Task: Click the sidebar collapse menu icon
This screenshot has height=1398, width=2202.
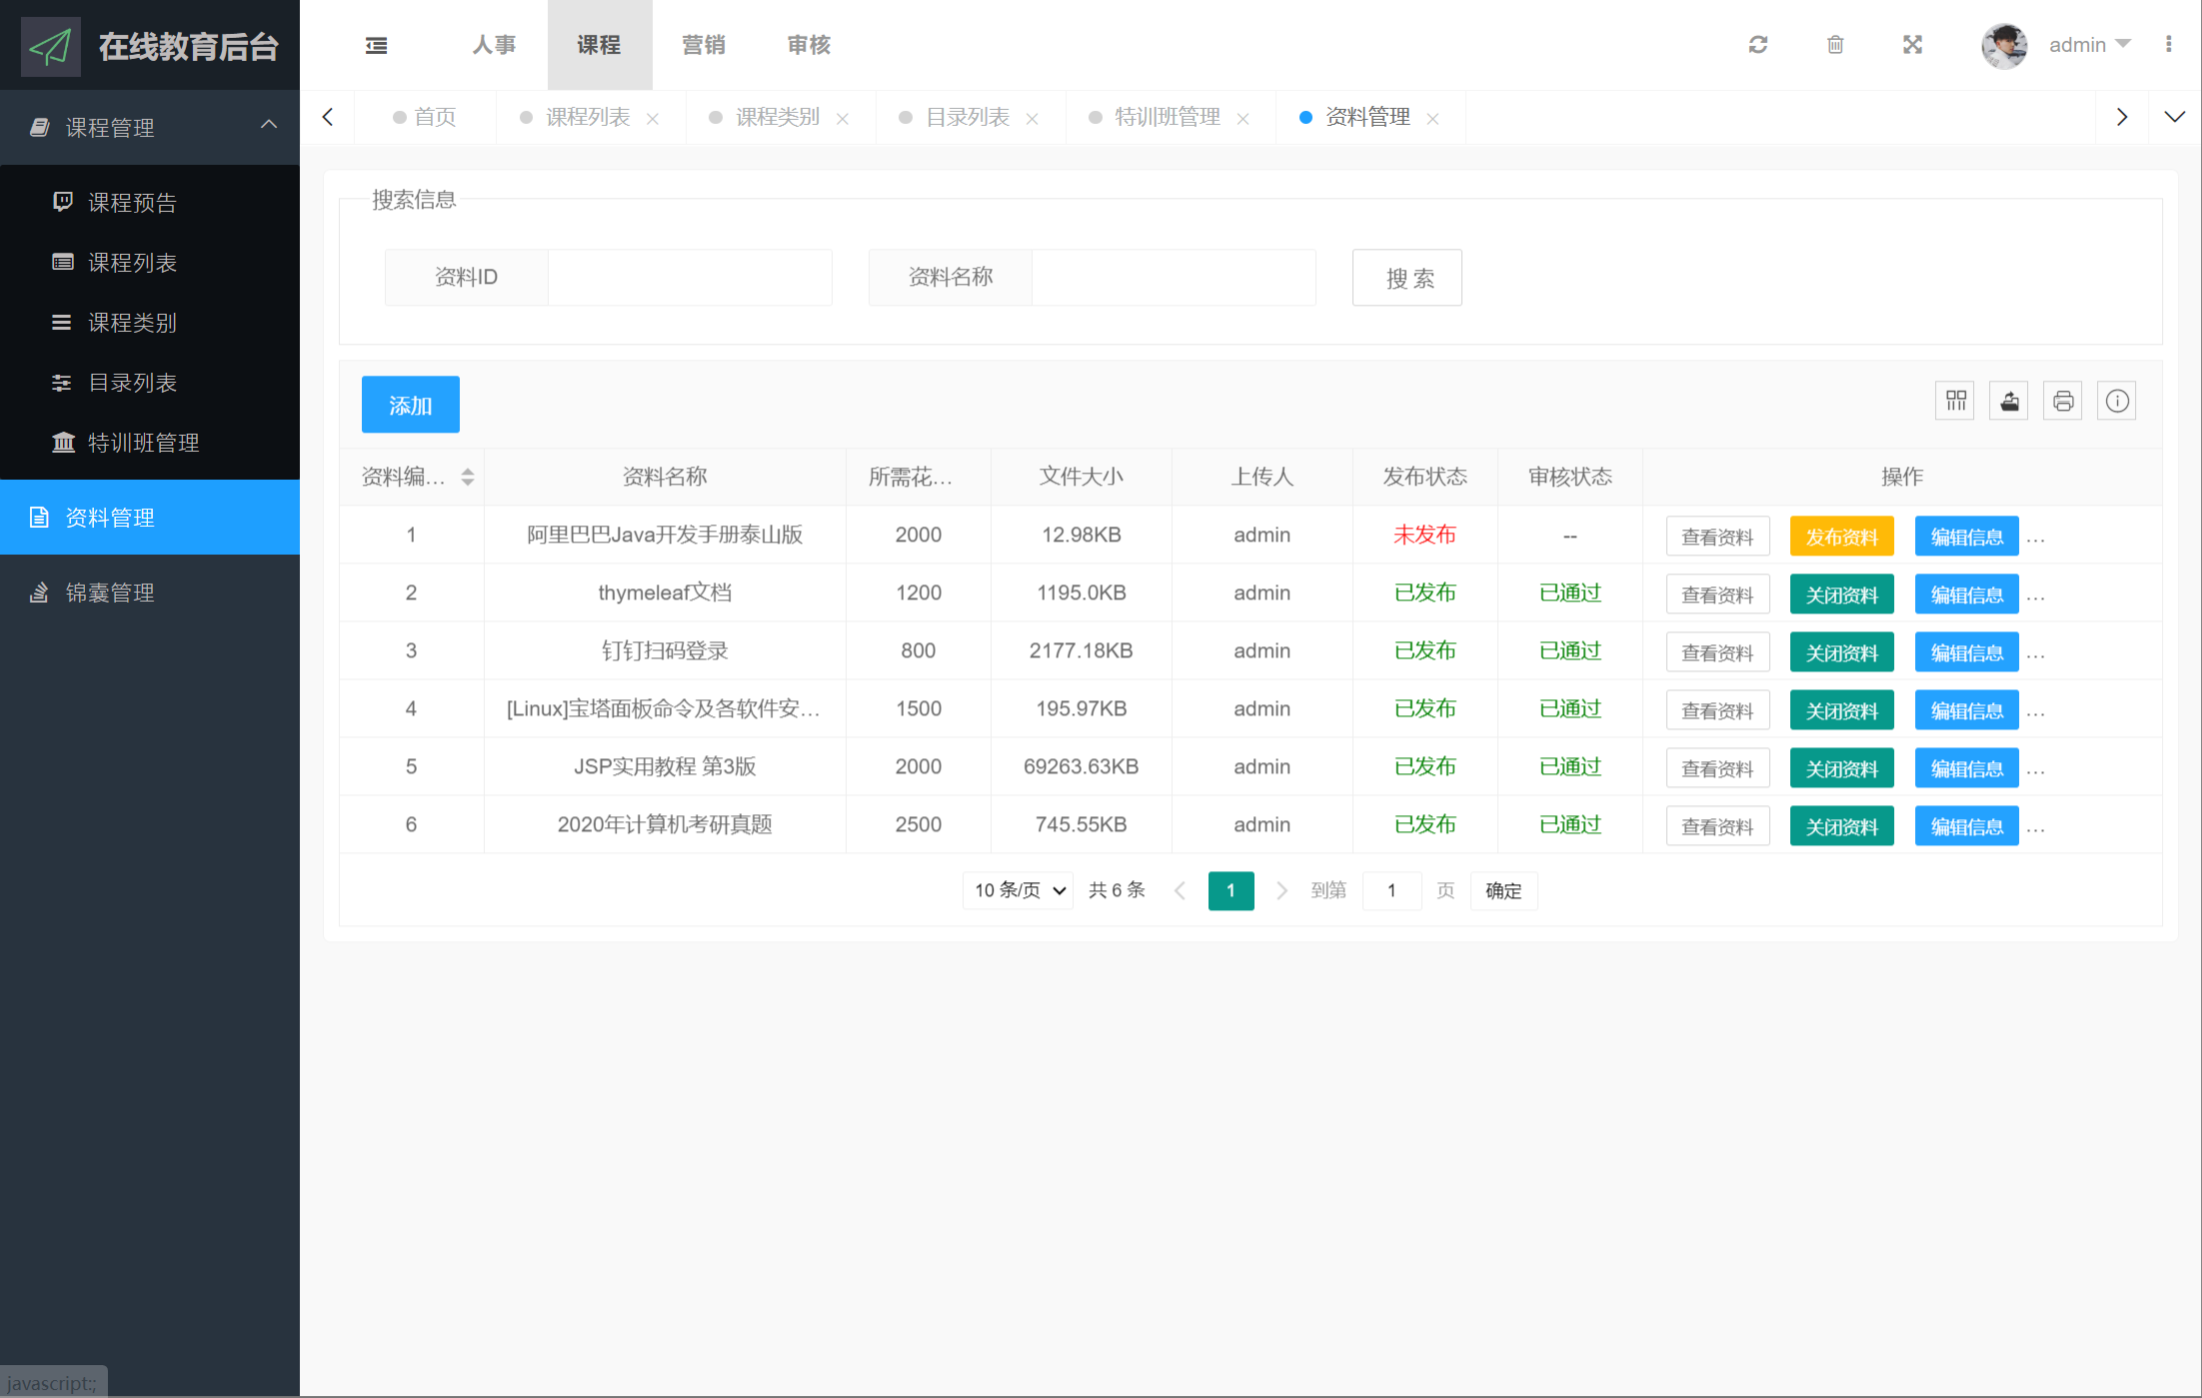Action: (376, 45)
